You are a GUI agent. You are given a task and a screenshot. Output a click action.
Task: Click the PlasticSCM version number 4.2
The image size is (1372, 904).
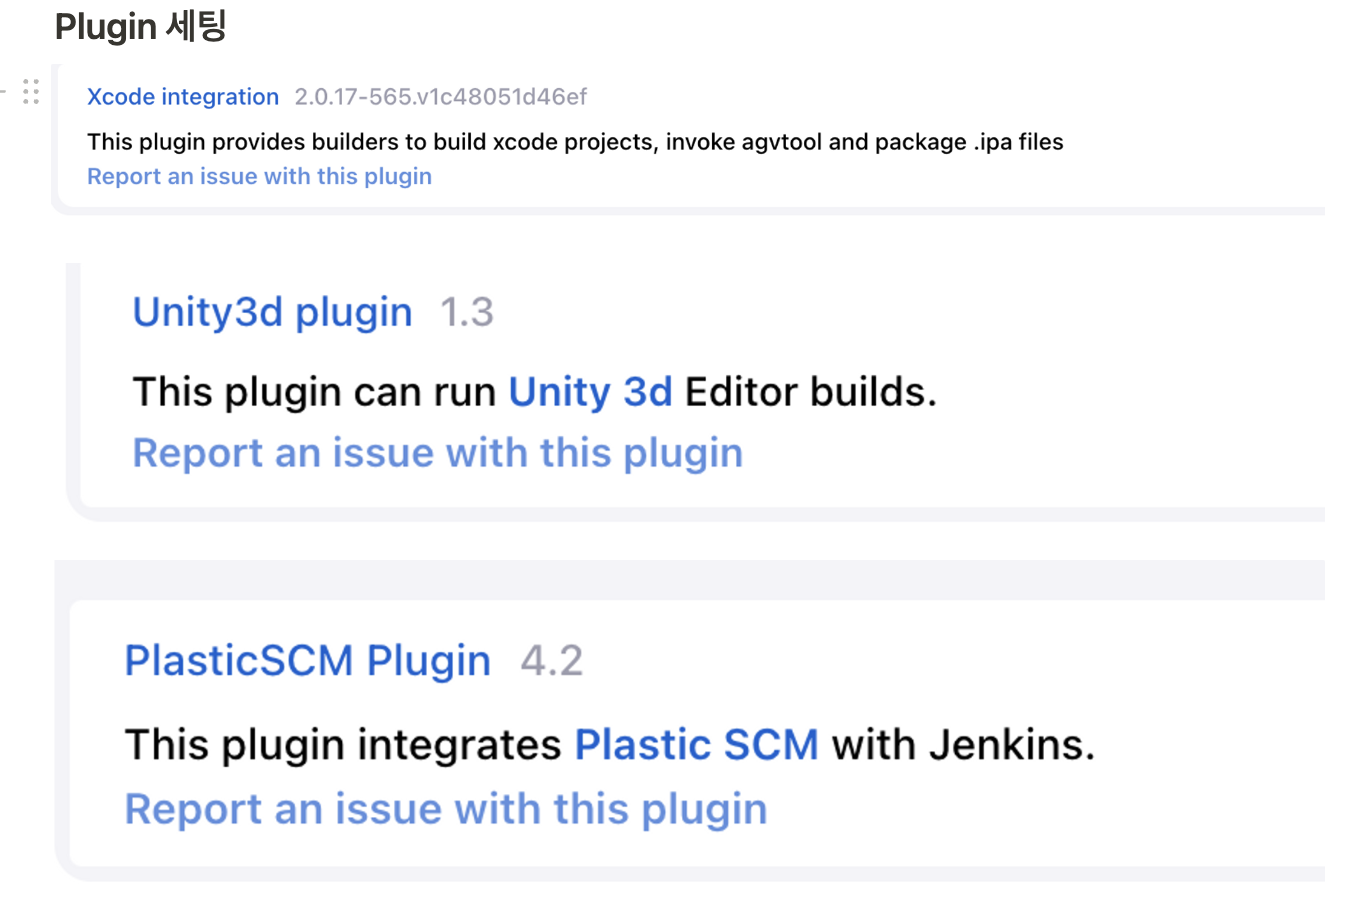[552, 661]
